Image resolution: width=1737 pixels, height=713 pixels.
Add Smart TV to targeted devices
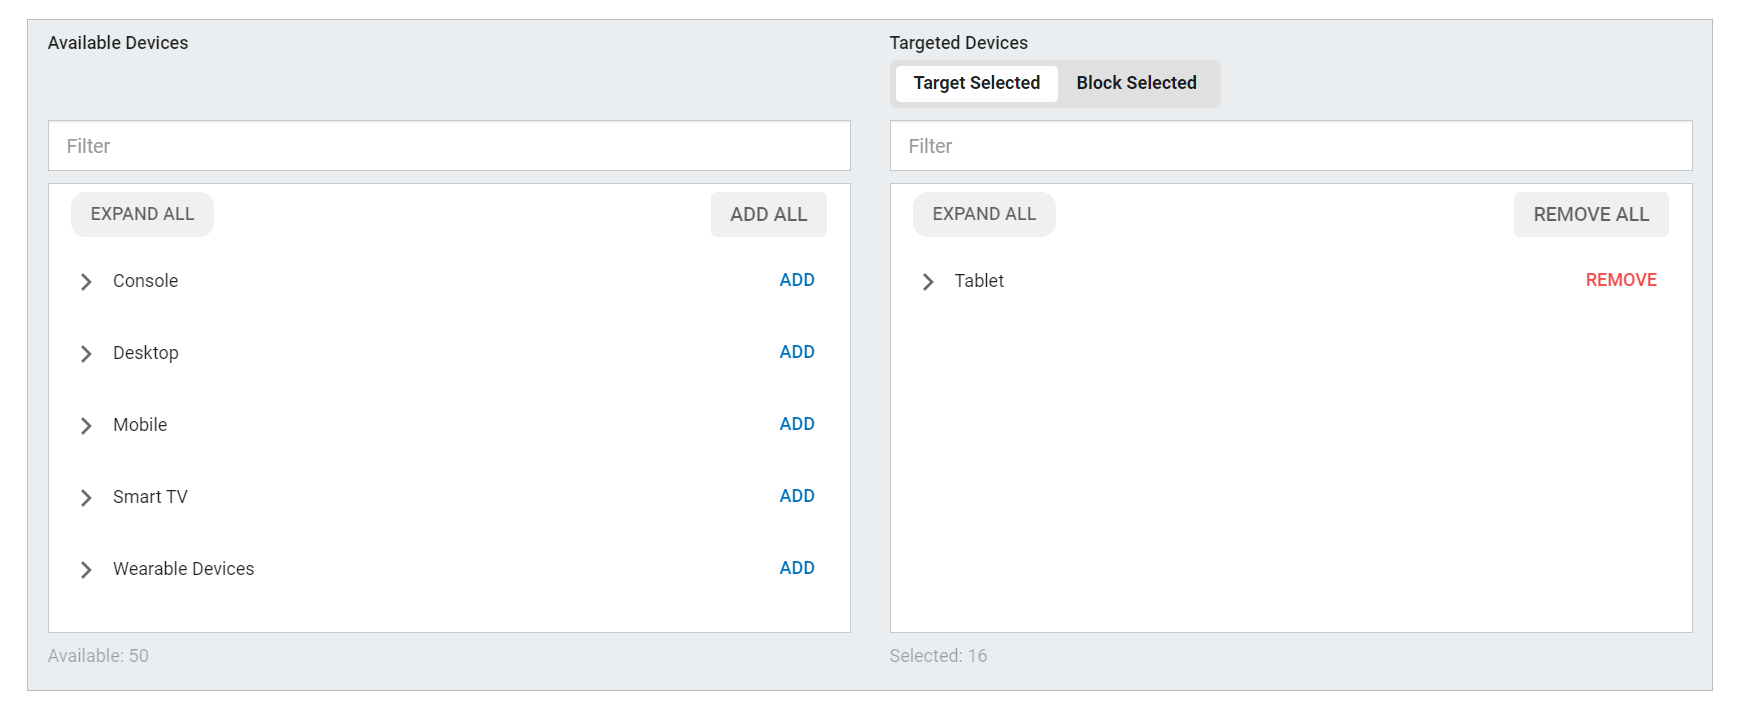(796, 496)
